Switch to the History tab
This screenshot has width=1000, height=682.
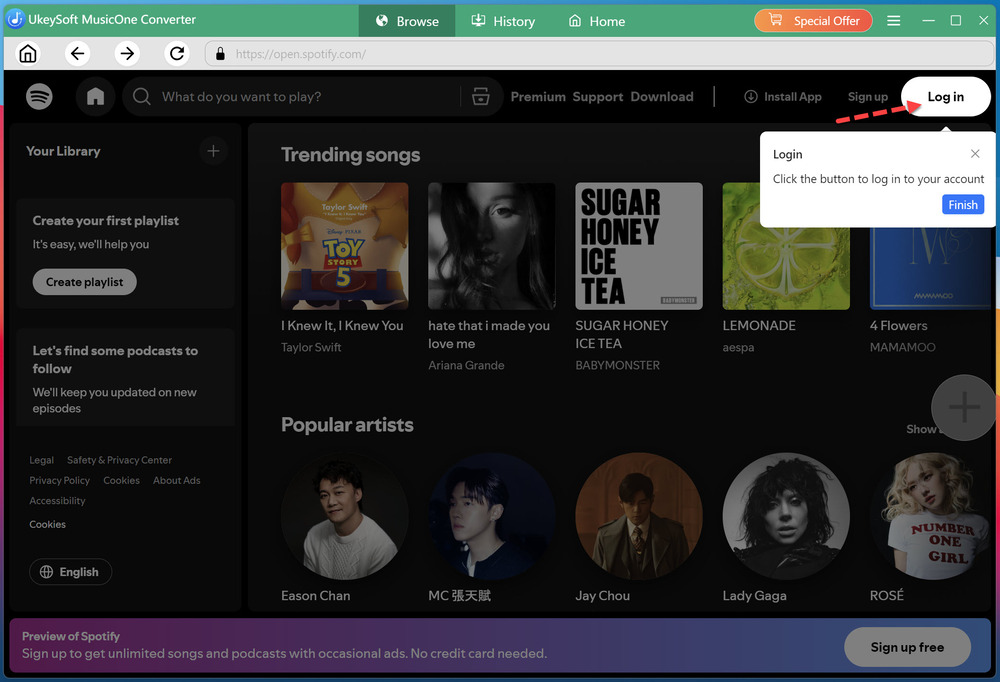[x=503, y=21]
